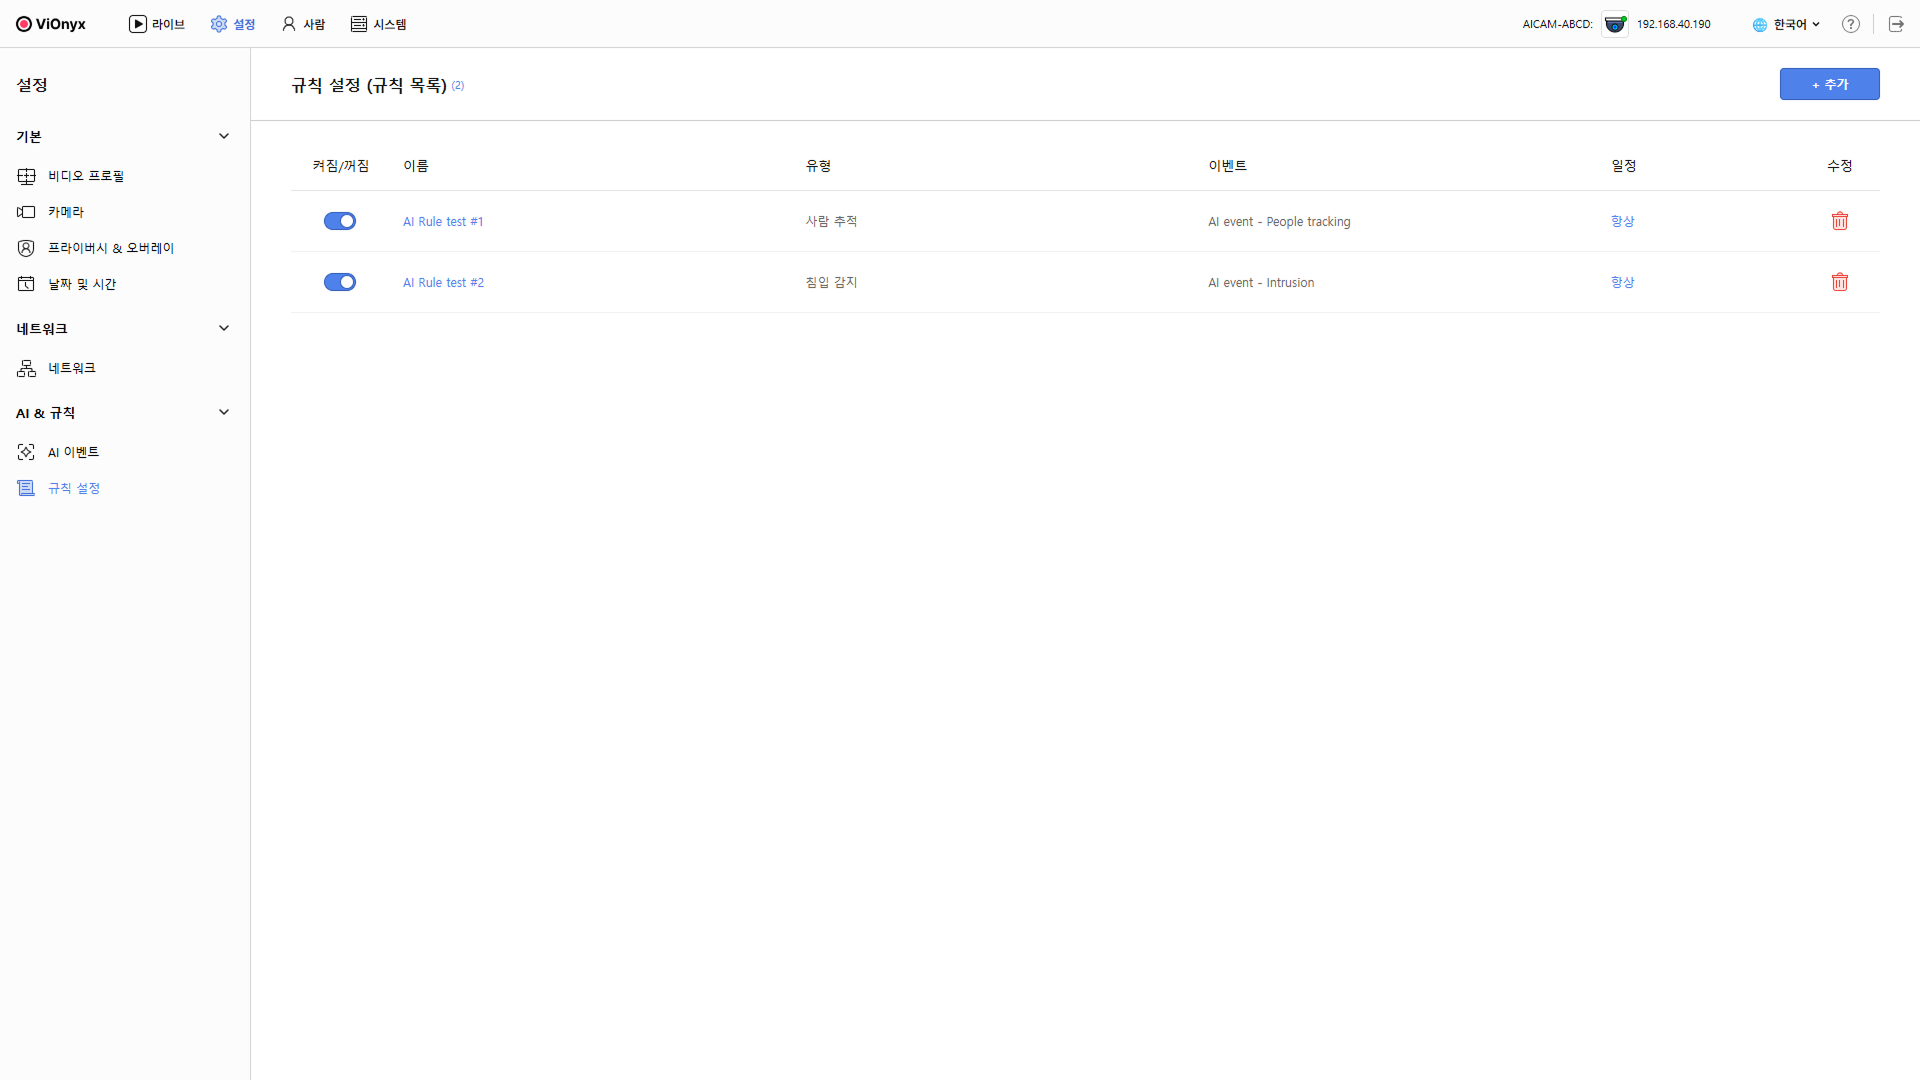
Task: Switch to the 시스템 tab
Action: click(379, 24)
